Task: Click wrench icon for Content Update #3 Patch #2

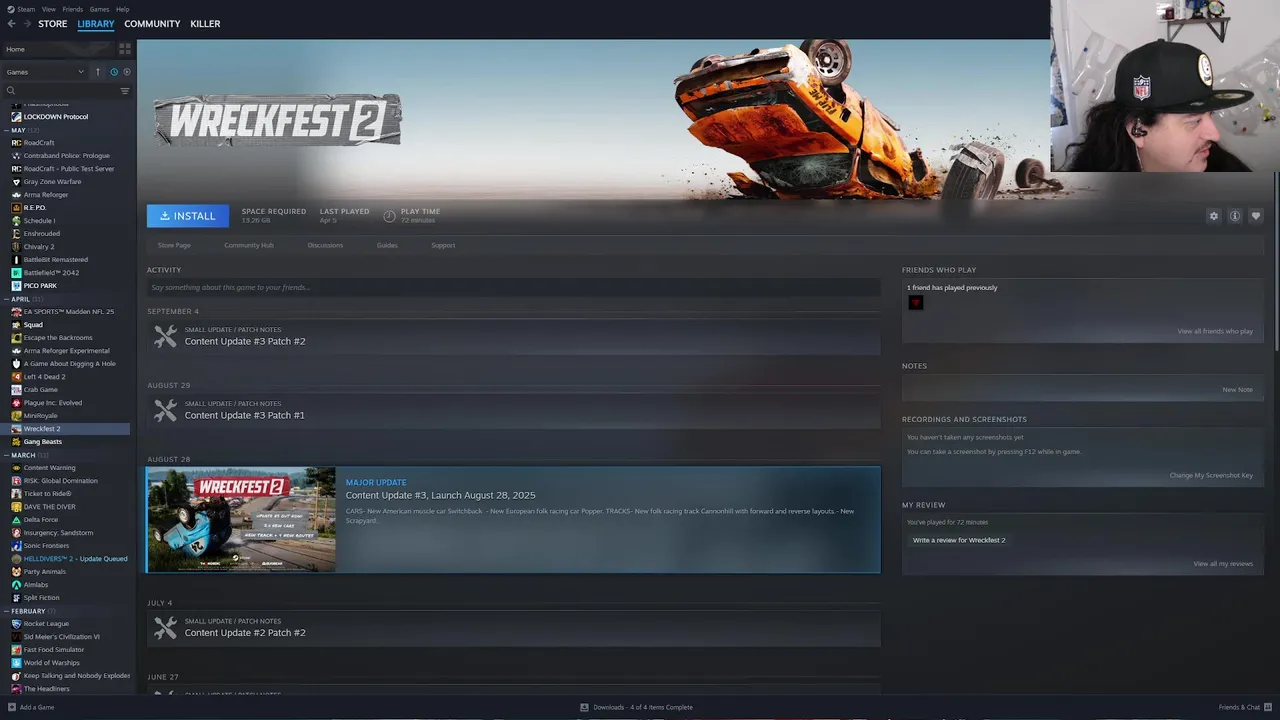Action: 165,337
